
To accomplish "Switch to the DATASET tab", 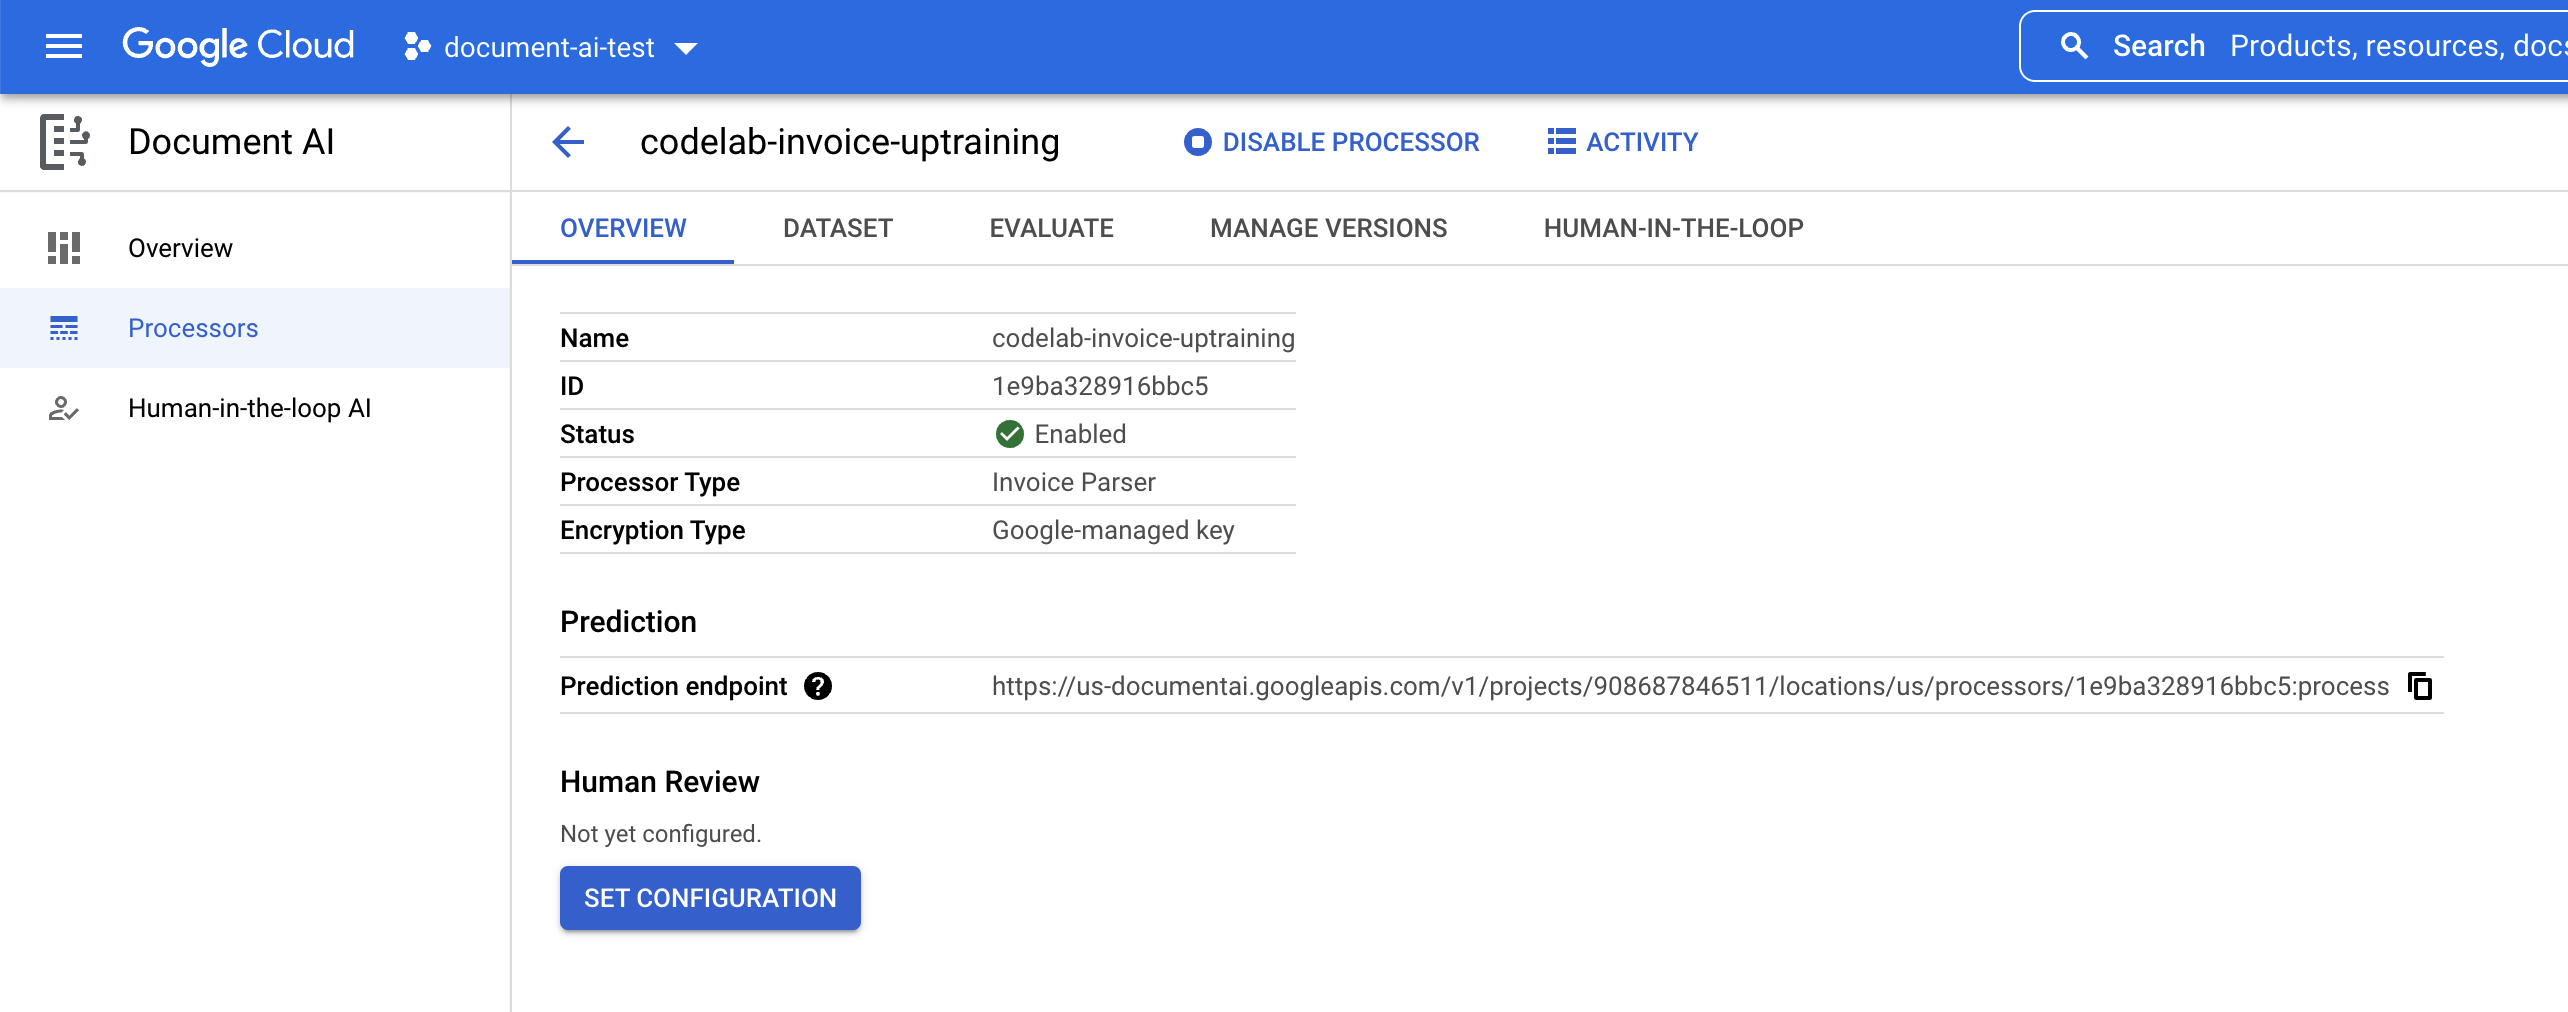I will point(837,228).
